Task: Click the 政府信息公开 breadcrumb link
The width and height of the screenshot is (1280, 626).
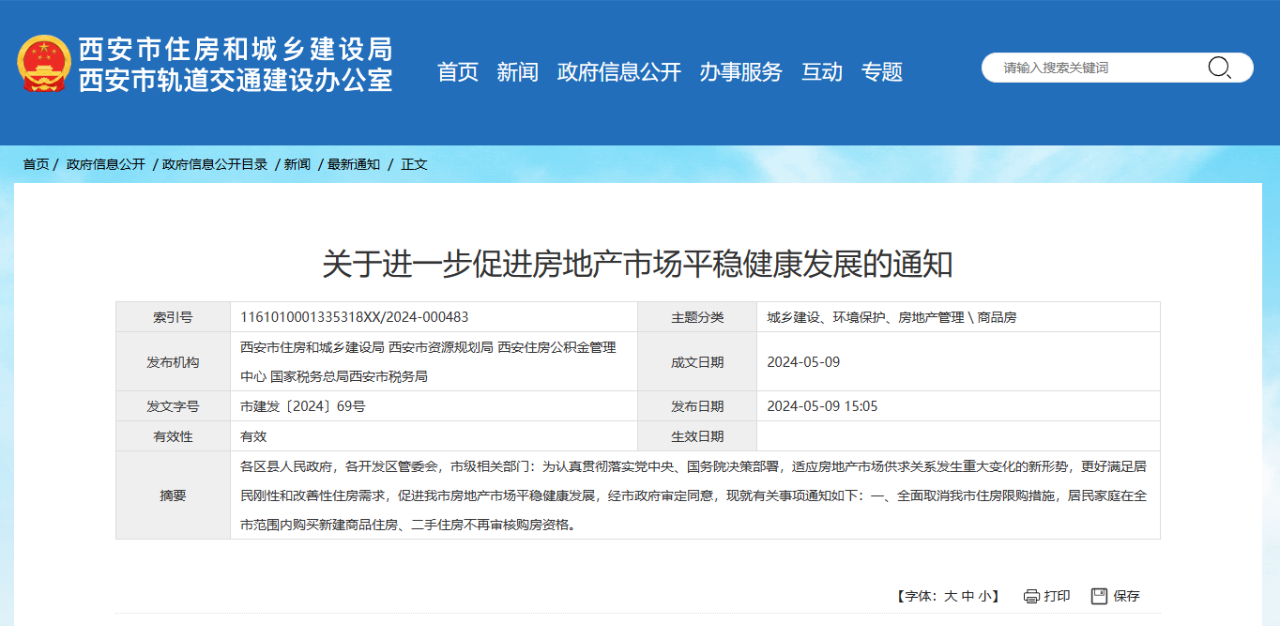Action: click(106, 164)
